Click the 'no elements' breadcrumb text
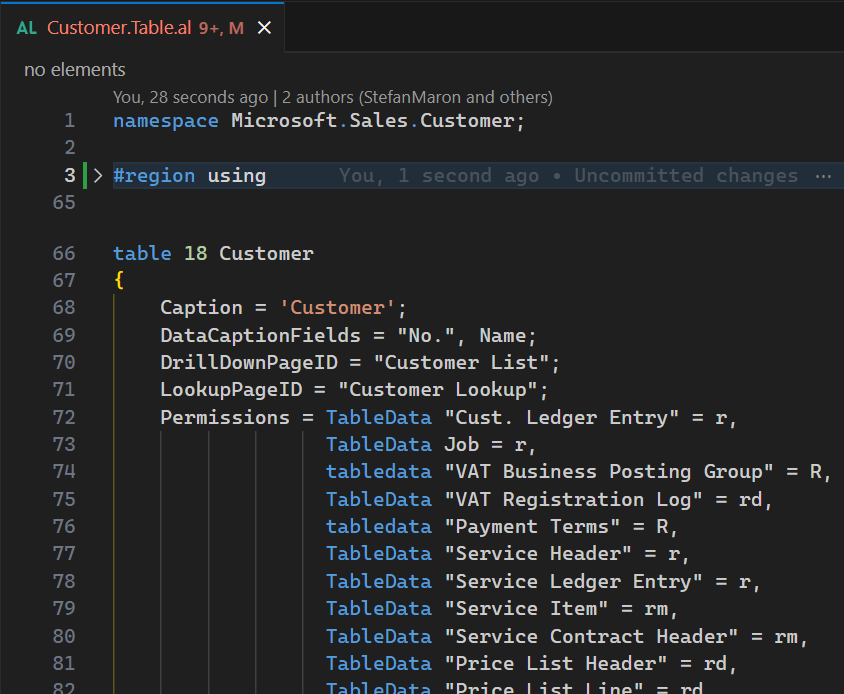Image resolution: width=844 pixels, height=694 pixels. point(75,69)
